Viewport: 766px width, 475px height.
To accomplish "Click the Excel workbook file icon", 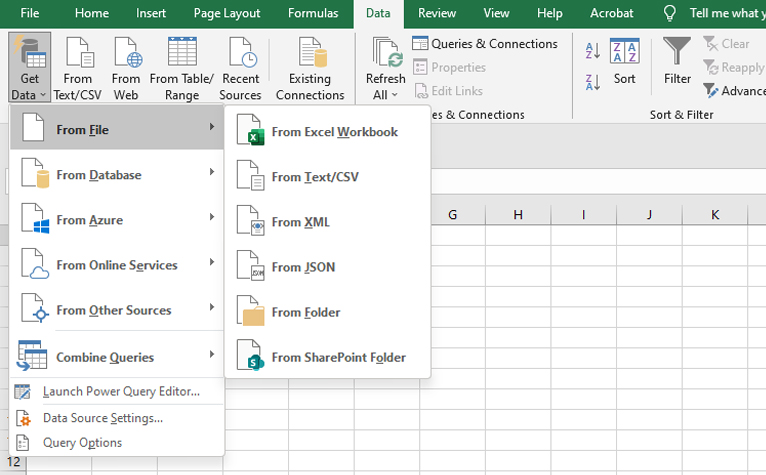I will pyautogui.click(x=250, y=130).
